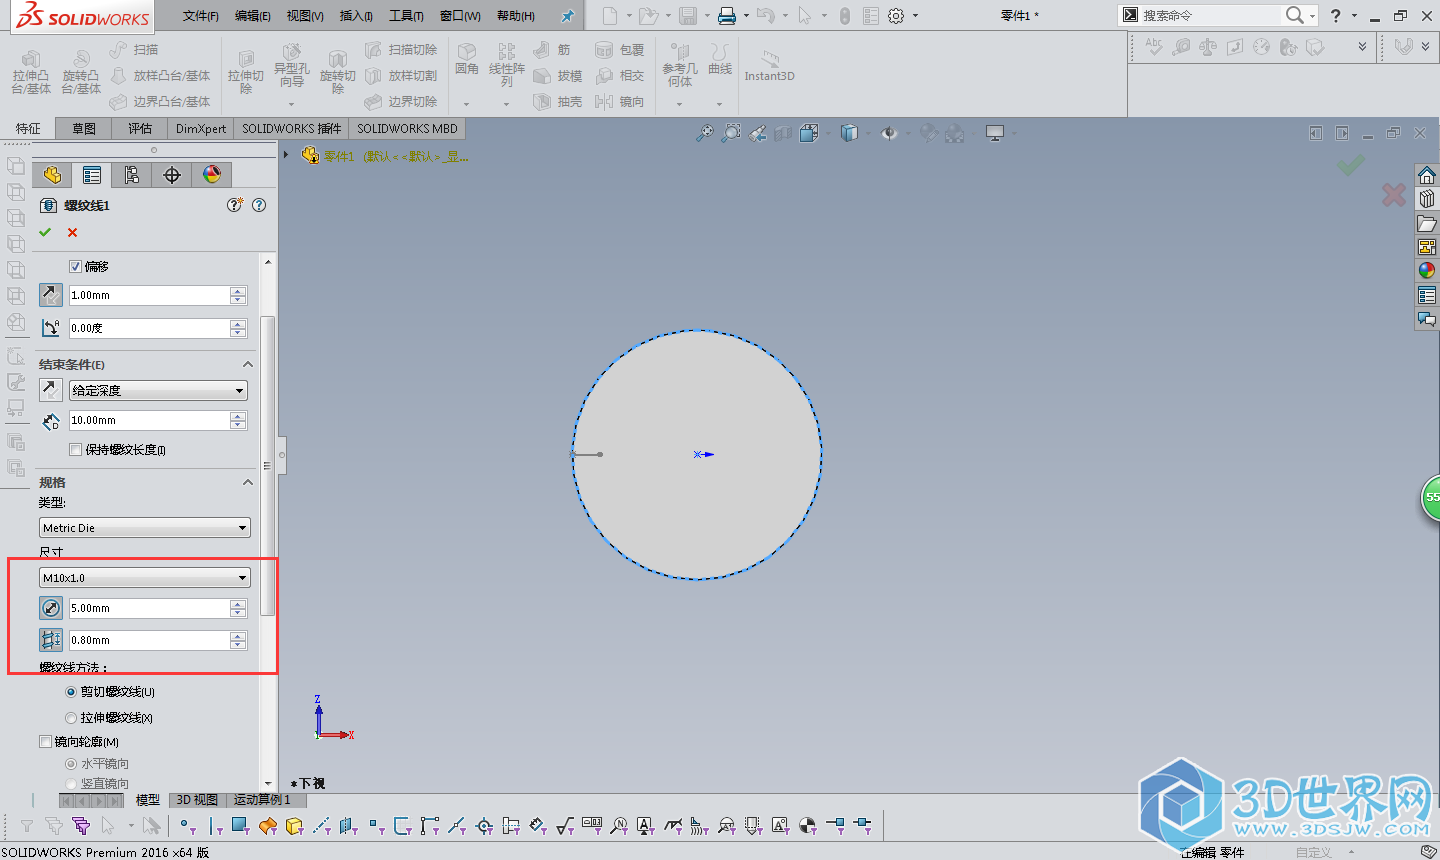Screen dimensions: 1440x860
Task: Open the 给定深度 end condition dropdown
Action: (159, 390)
